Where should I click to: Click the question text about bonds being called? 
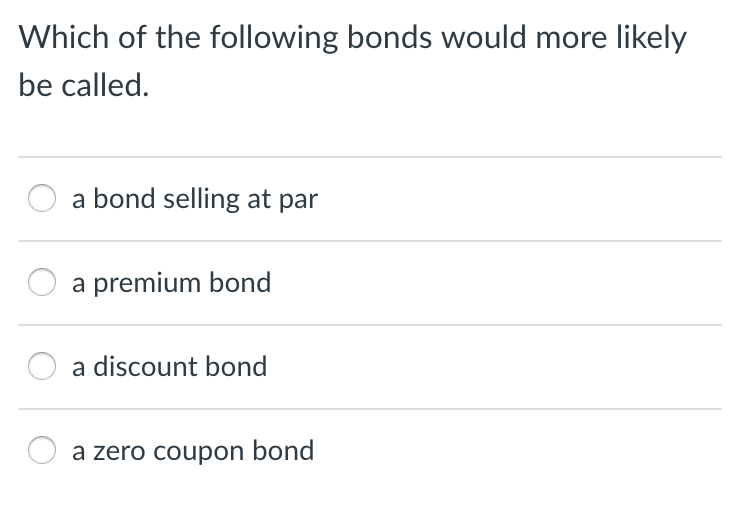[x=353, y=61]
